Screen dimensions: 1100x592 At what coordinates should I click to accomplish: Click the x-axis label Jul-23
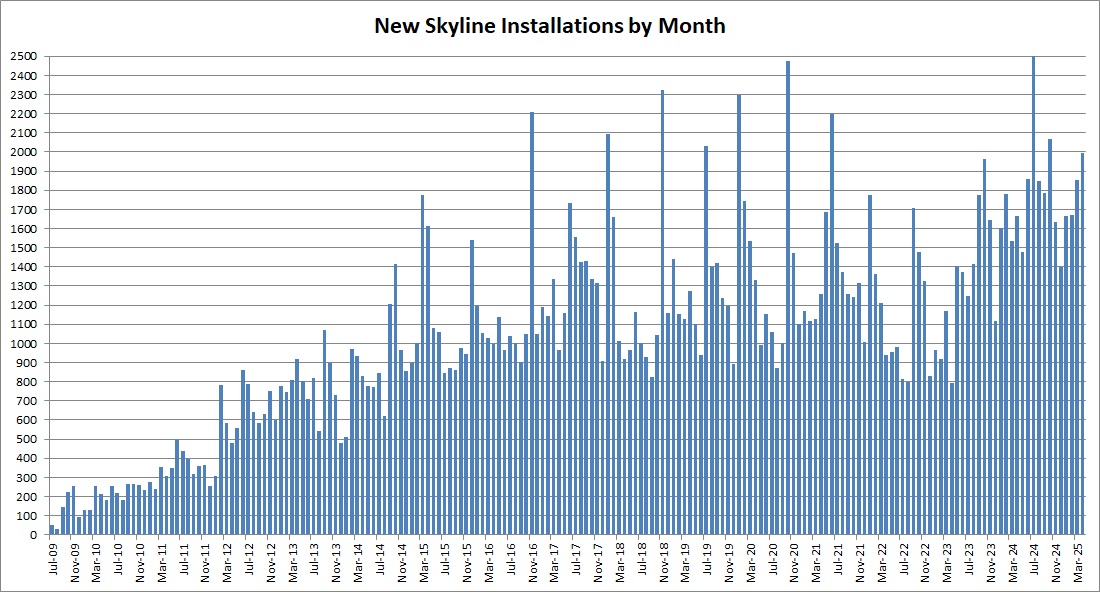point(969,558)
